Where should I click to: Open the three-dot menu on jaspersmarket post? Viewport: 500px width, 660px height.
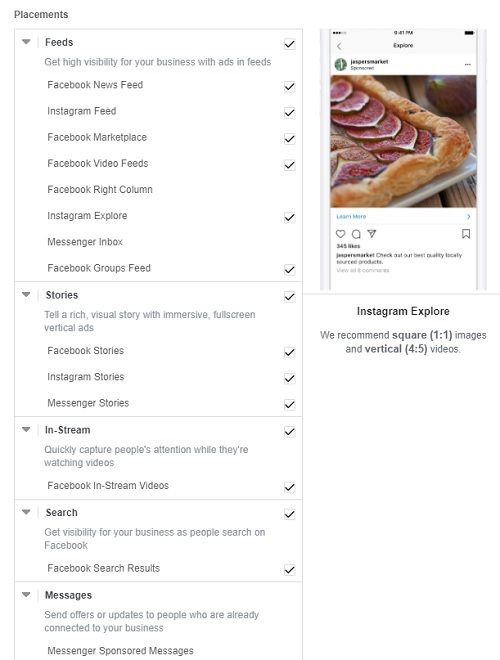(468, 64)
